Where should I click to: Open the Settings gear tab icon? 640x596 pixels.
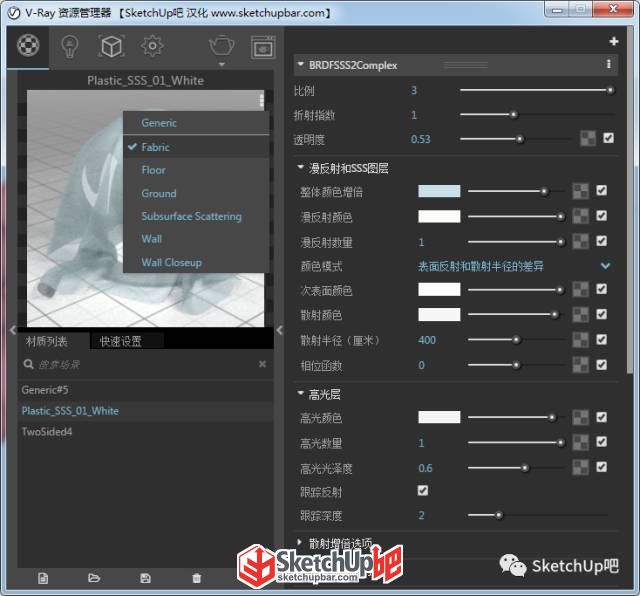coord(152,46)
